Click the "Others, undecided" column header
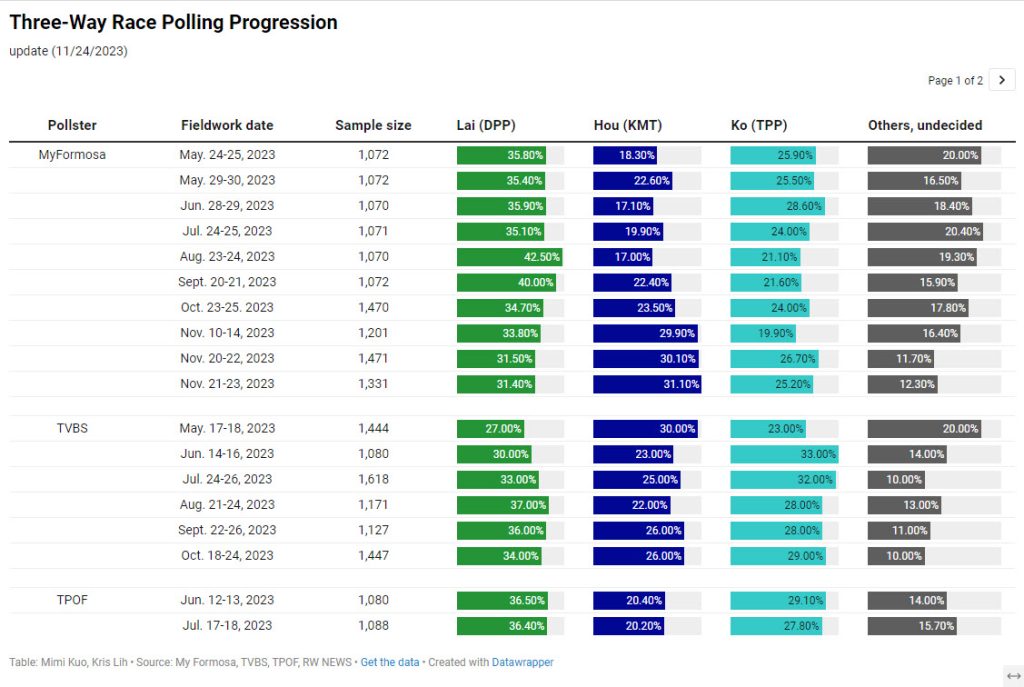 tap(925, 126)
